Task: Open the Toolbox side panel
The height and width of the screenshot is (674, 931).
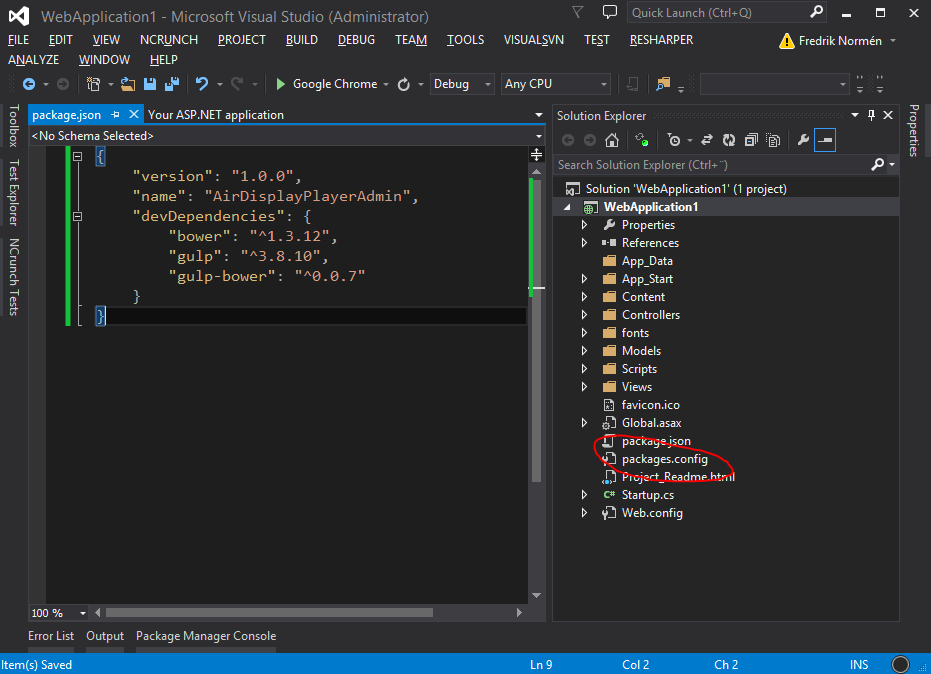Action: coord(14,125)
